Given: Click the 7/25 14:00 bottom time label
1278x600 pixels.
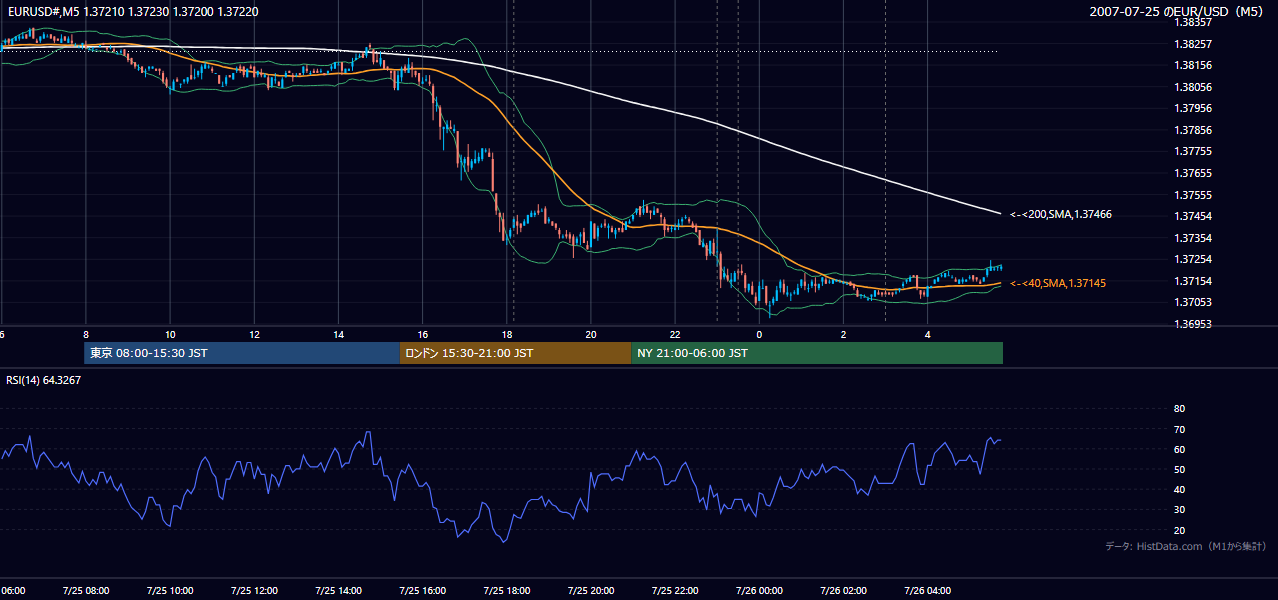Looking at the screenshot, I should tap(338, 590).
